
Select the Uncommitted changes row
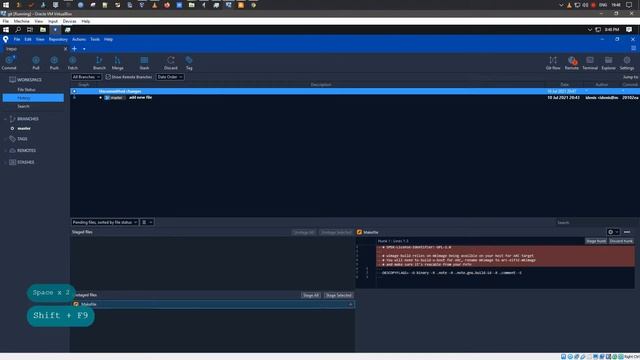click(x=355, y=91)
